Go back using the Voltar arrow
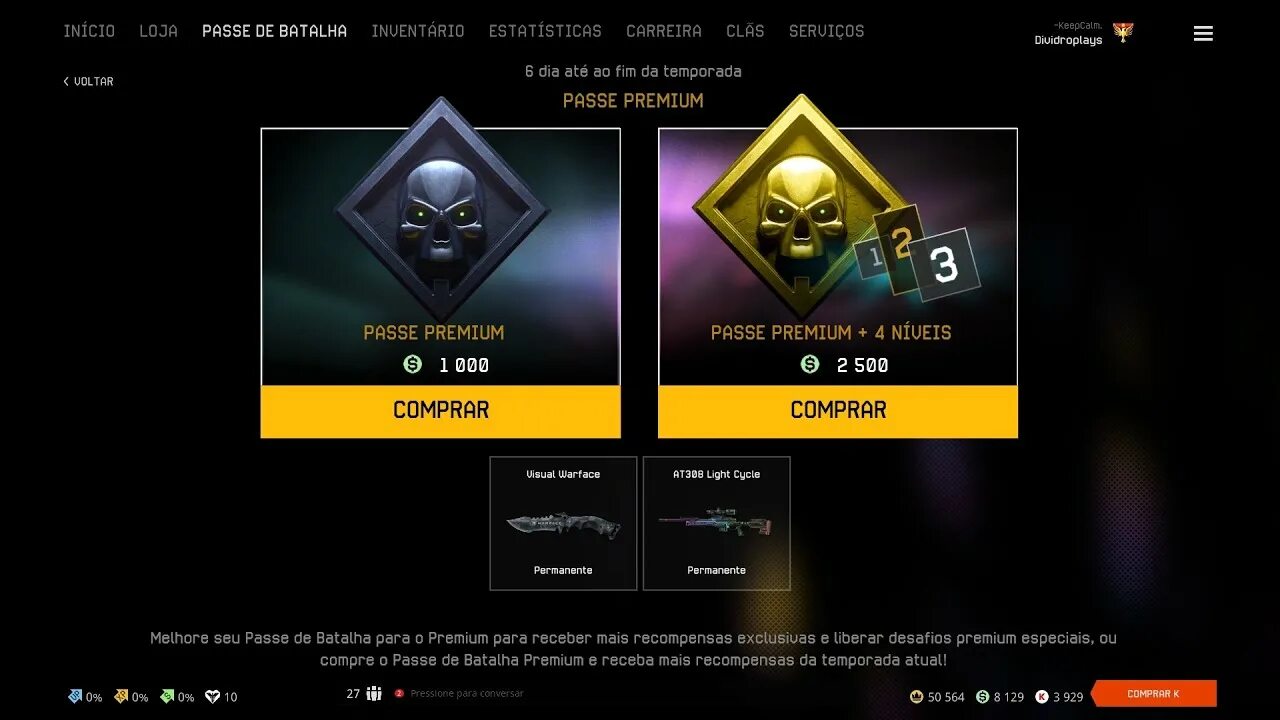 (x=88, y=81)
